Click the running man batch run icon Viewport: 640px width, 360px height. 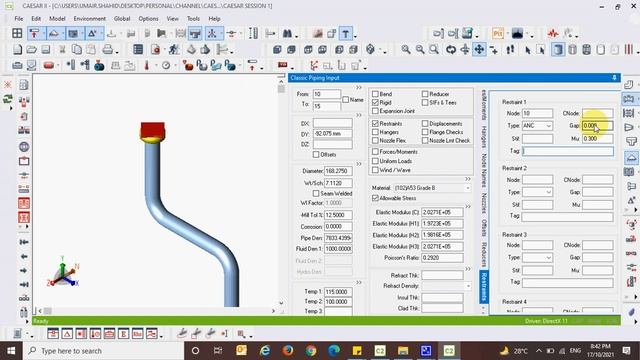tap(174, 50)
